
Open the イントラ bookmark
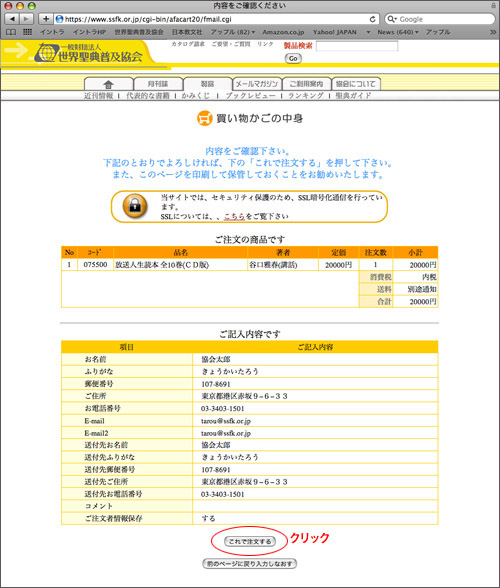click(x=52, y=32)
